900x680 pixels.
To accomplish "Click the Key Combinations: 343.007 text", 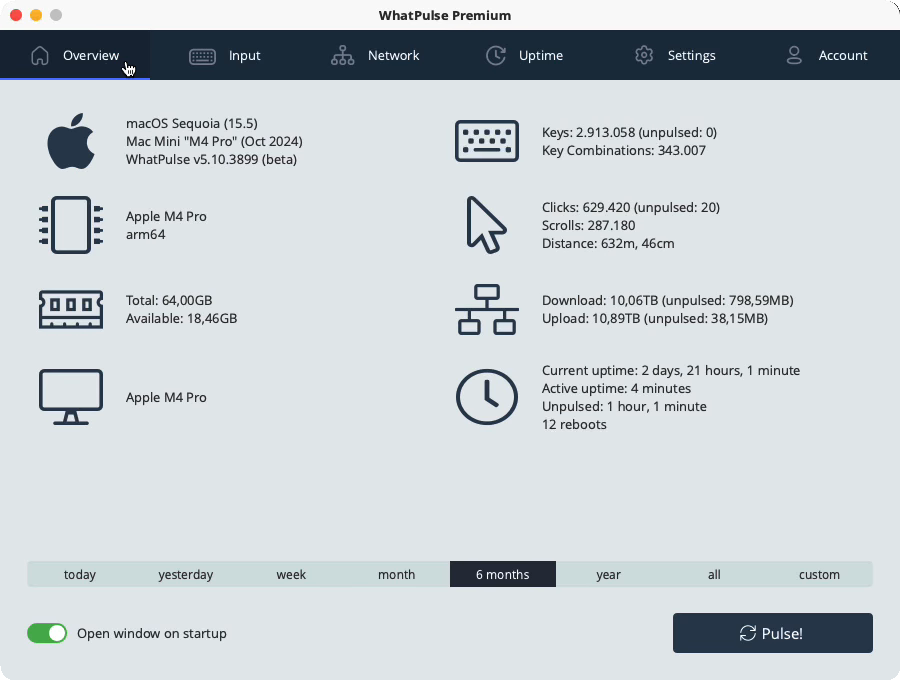I will pos(624,150).
